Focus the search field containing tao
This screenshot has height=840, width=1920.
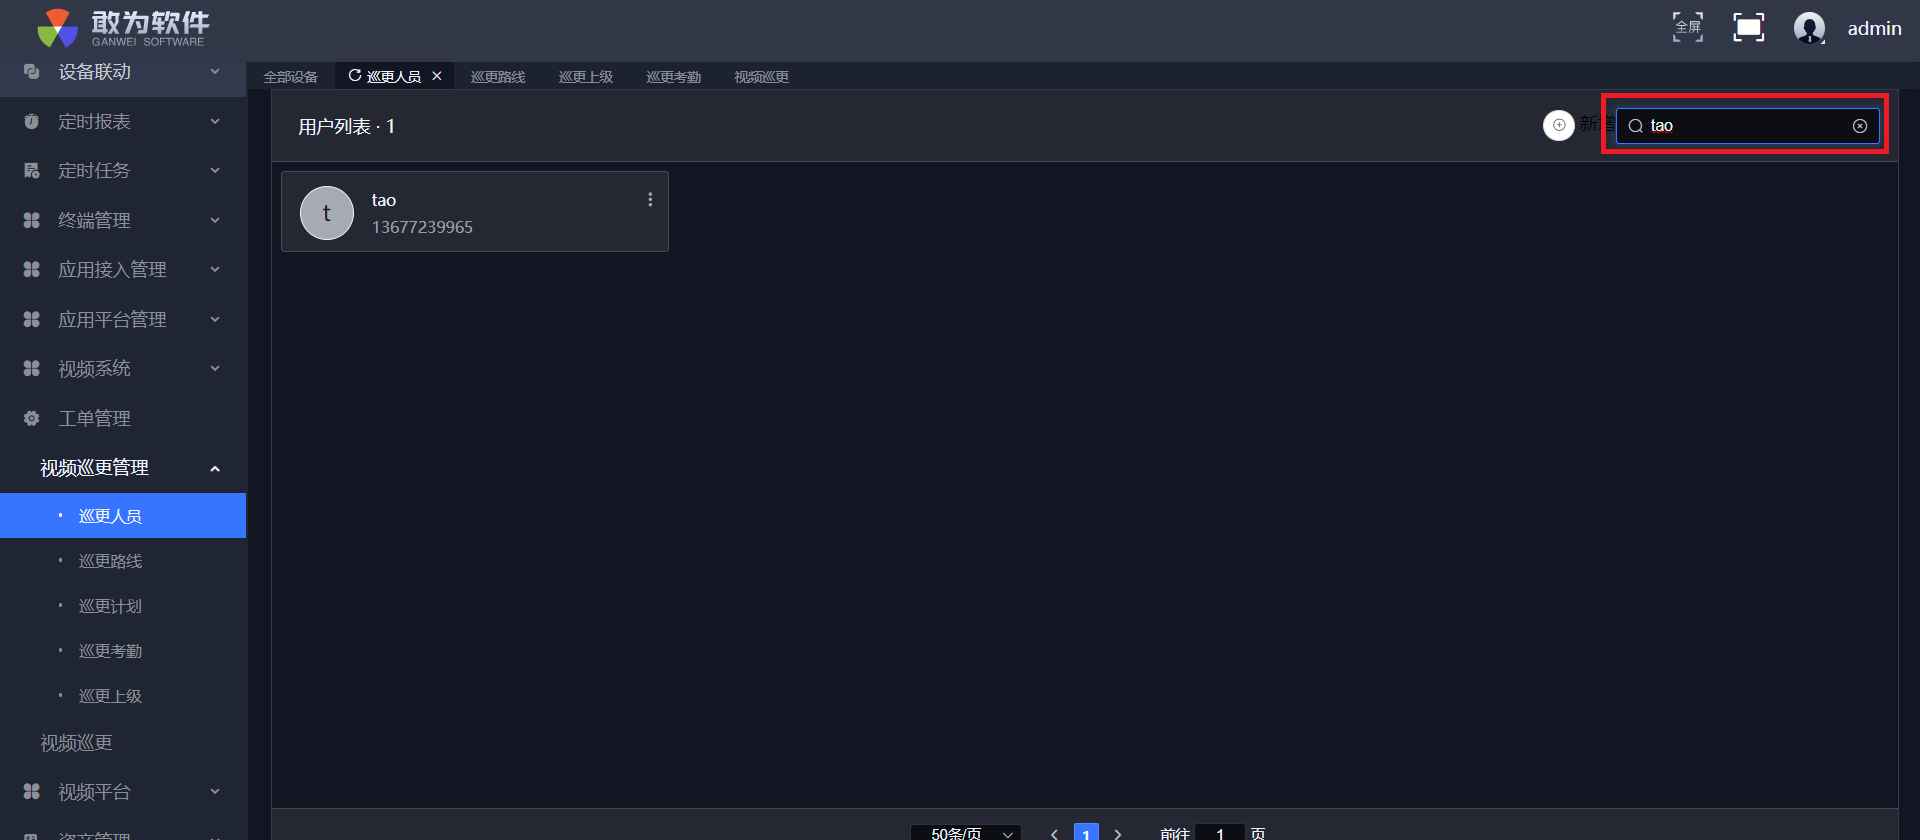1748,126
